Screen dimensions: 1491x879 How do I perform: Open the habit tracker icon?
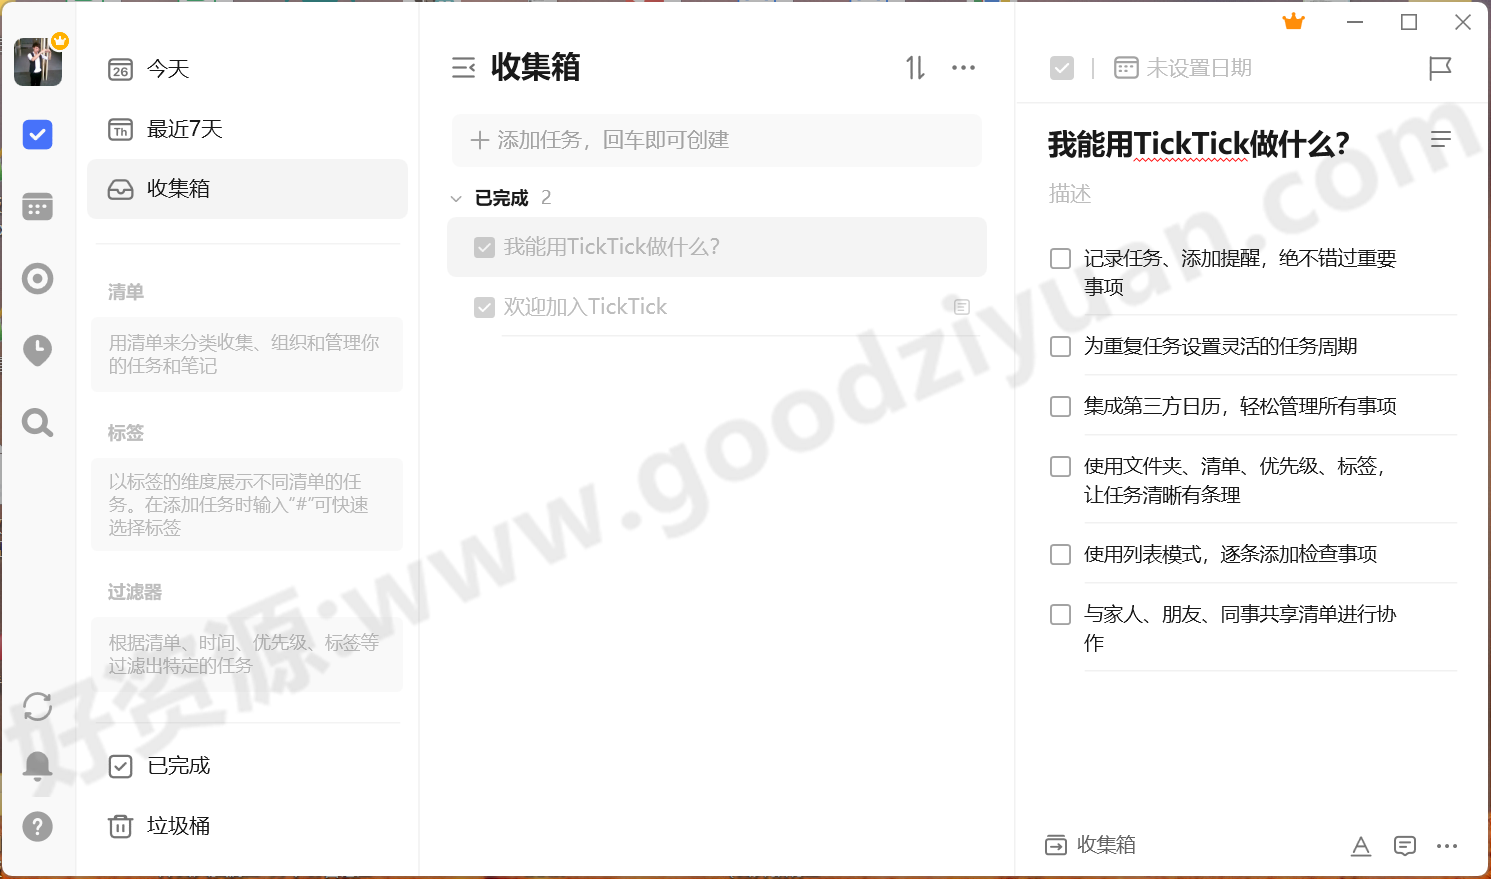tap(37, 279)
